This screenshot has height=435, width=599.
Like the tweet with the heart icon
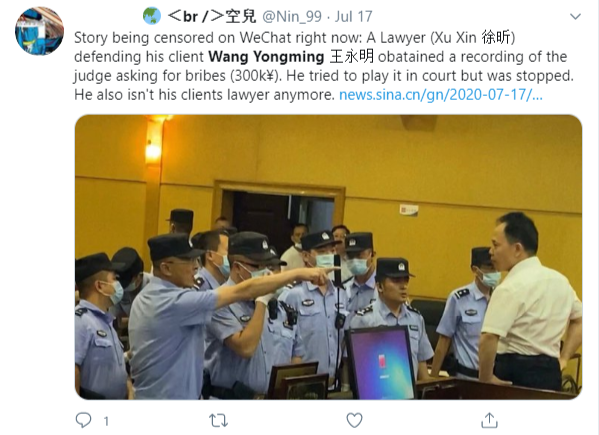[354, 420]
